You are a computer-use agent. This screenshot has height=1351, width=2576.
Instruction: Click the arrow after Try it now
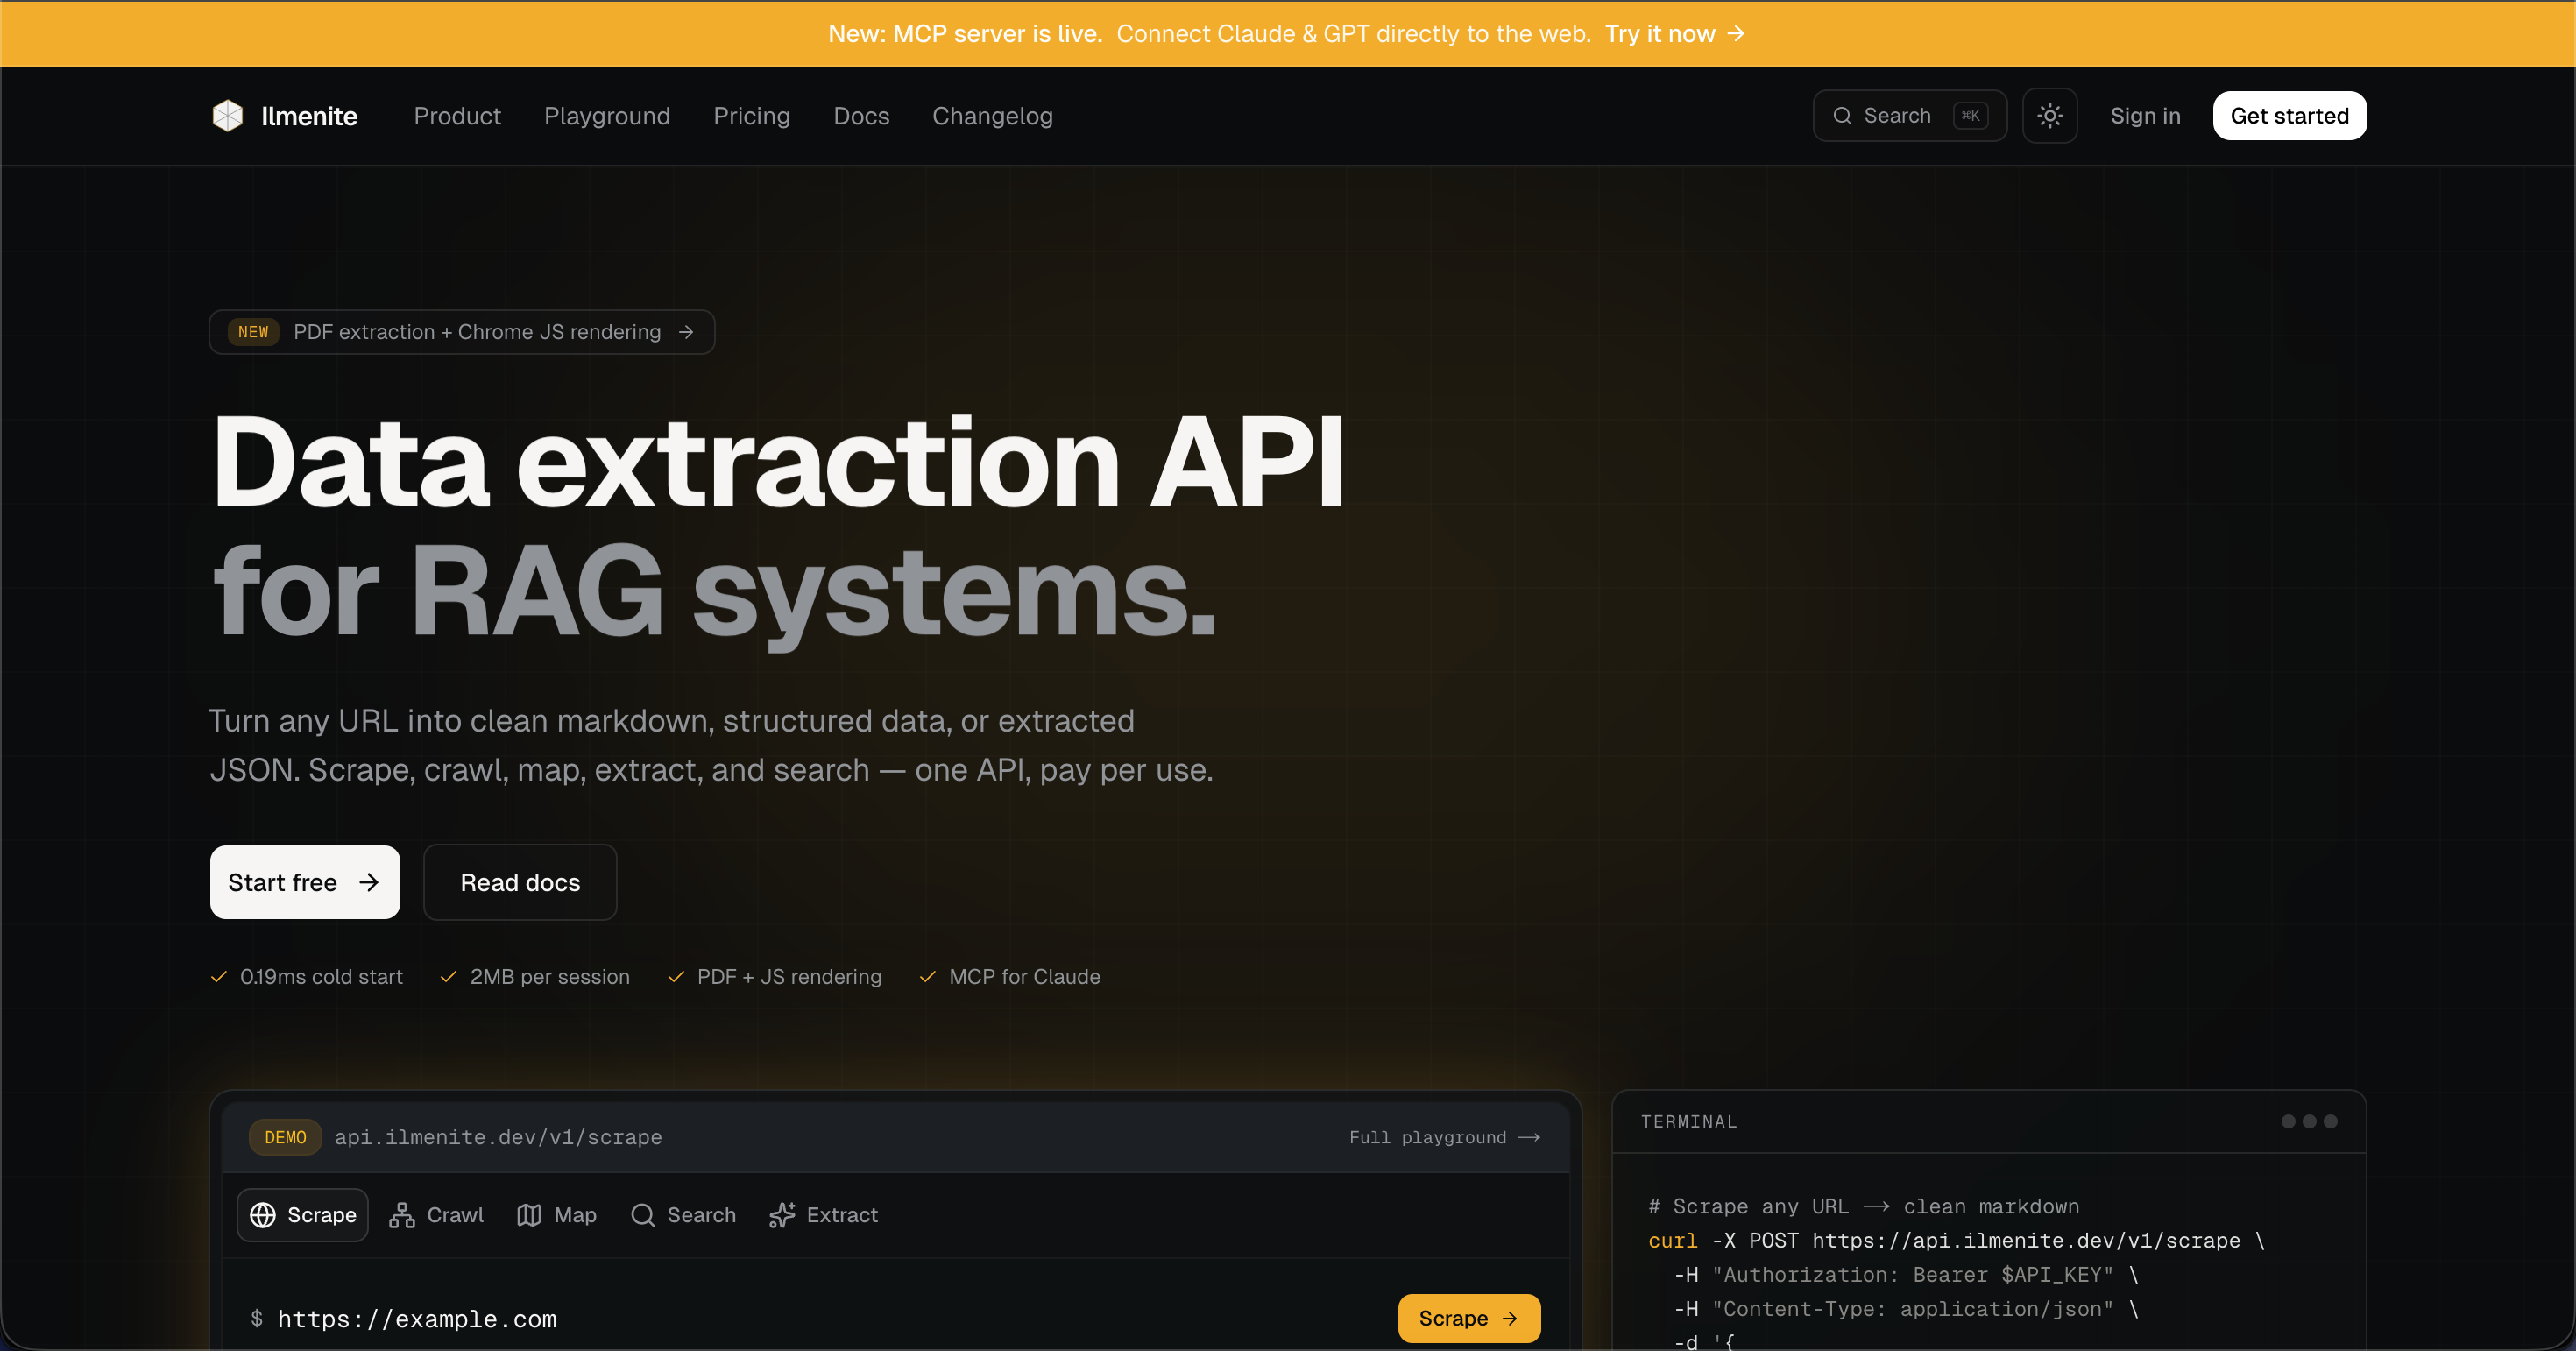1736,34
